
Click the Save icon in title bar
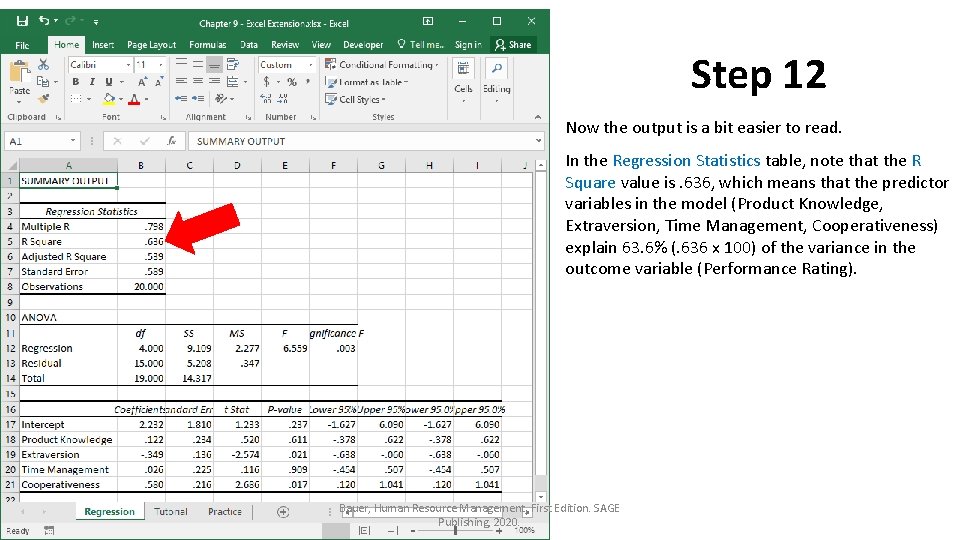22,21
